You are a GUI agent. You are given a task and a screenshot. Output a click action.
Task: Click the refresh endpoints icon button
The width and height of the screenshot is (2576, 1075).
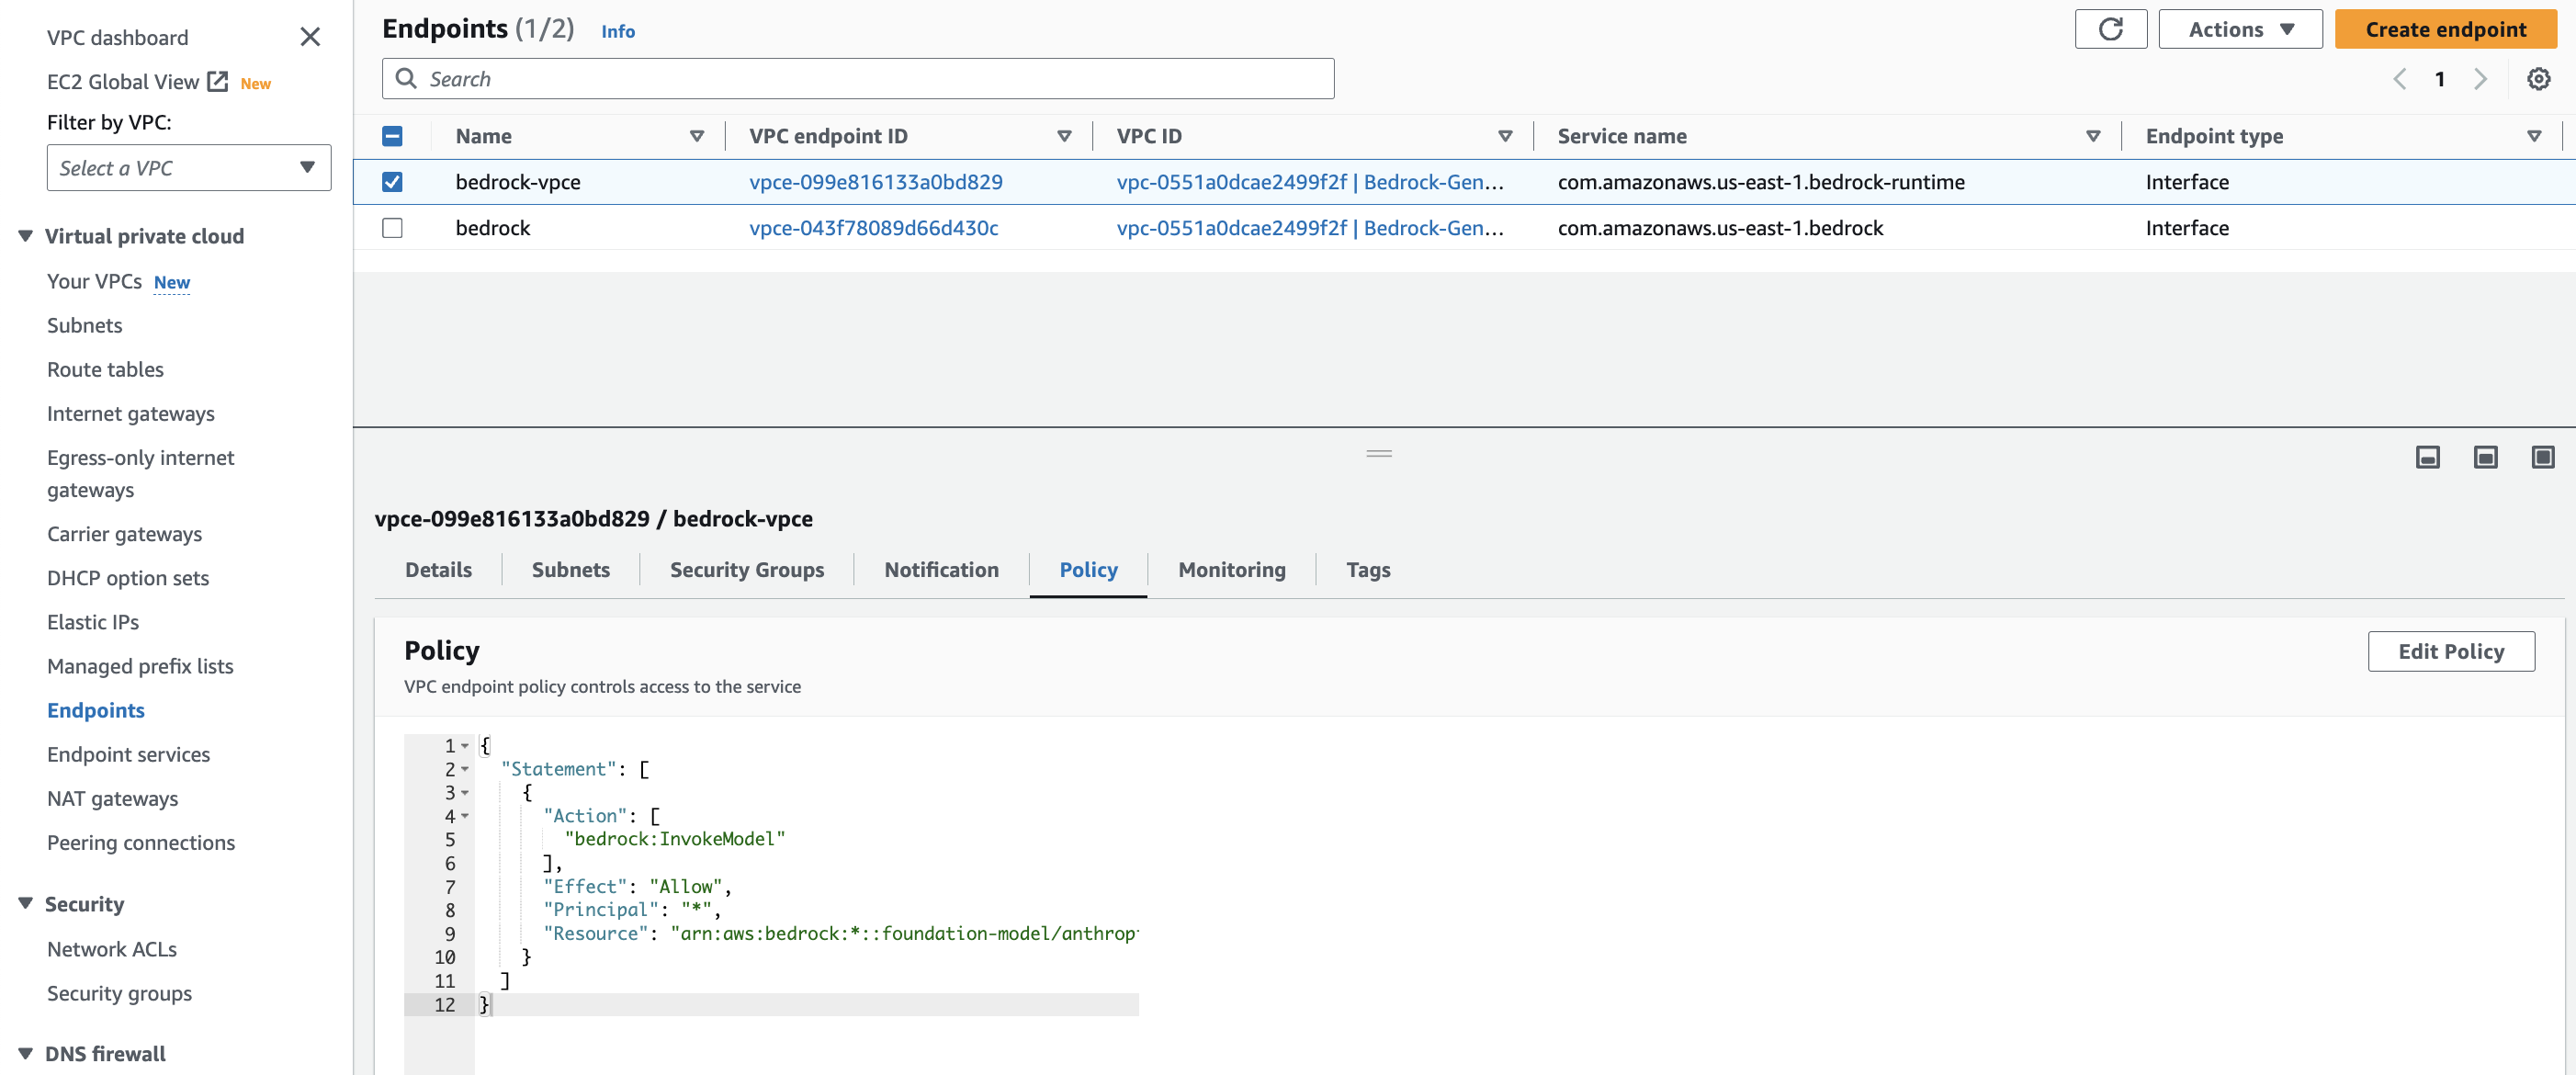pos(2110,29)
